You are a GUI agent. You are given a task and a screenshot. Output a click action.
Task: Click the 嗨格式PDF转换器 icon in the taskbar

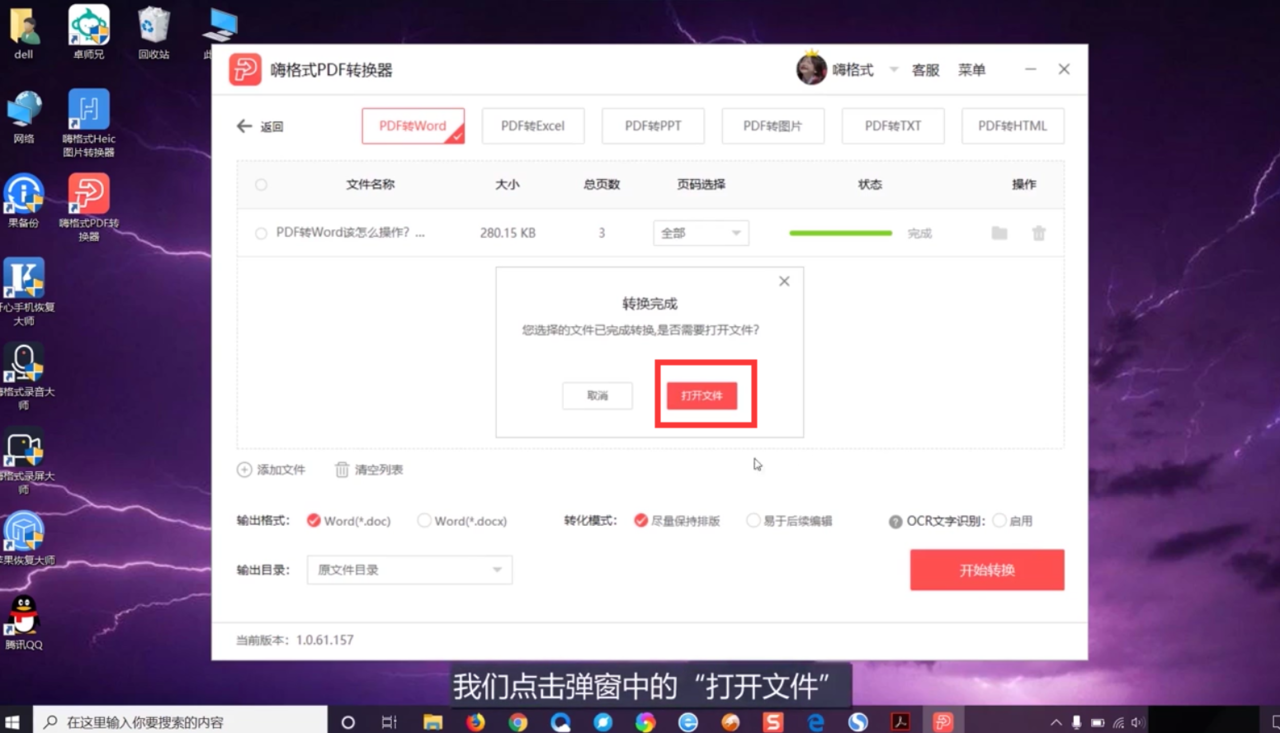click(943, 722)
